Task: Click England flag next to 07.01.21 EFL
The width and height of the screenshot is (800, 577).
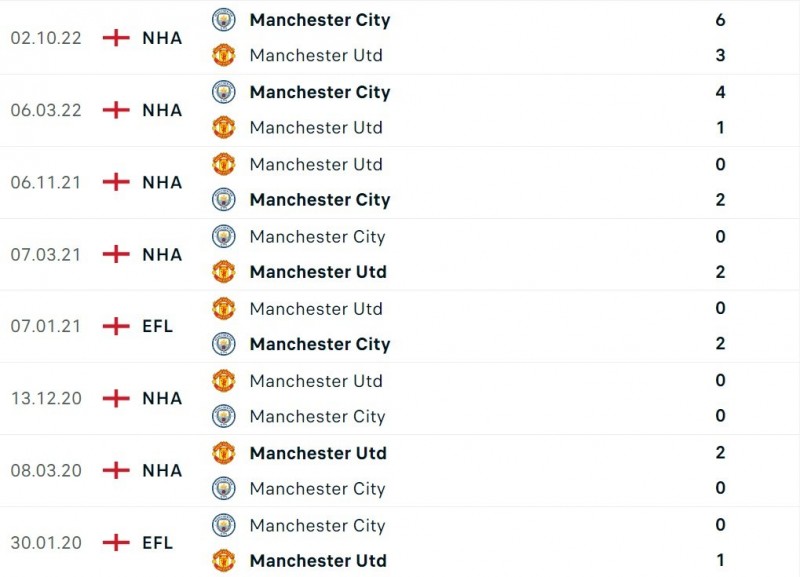Action: point(117,326)
